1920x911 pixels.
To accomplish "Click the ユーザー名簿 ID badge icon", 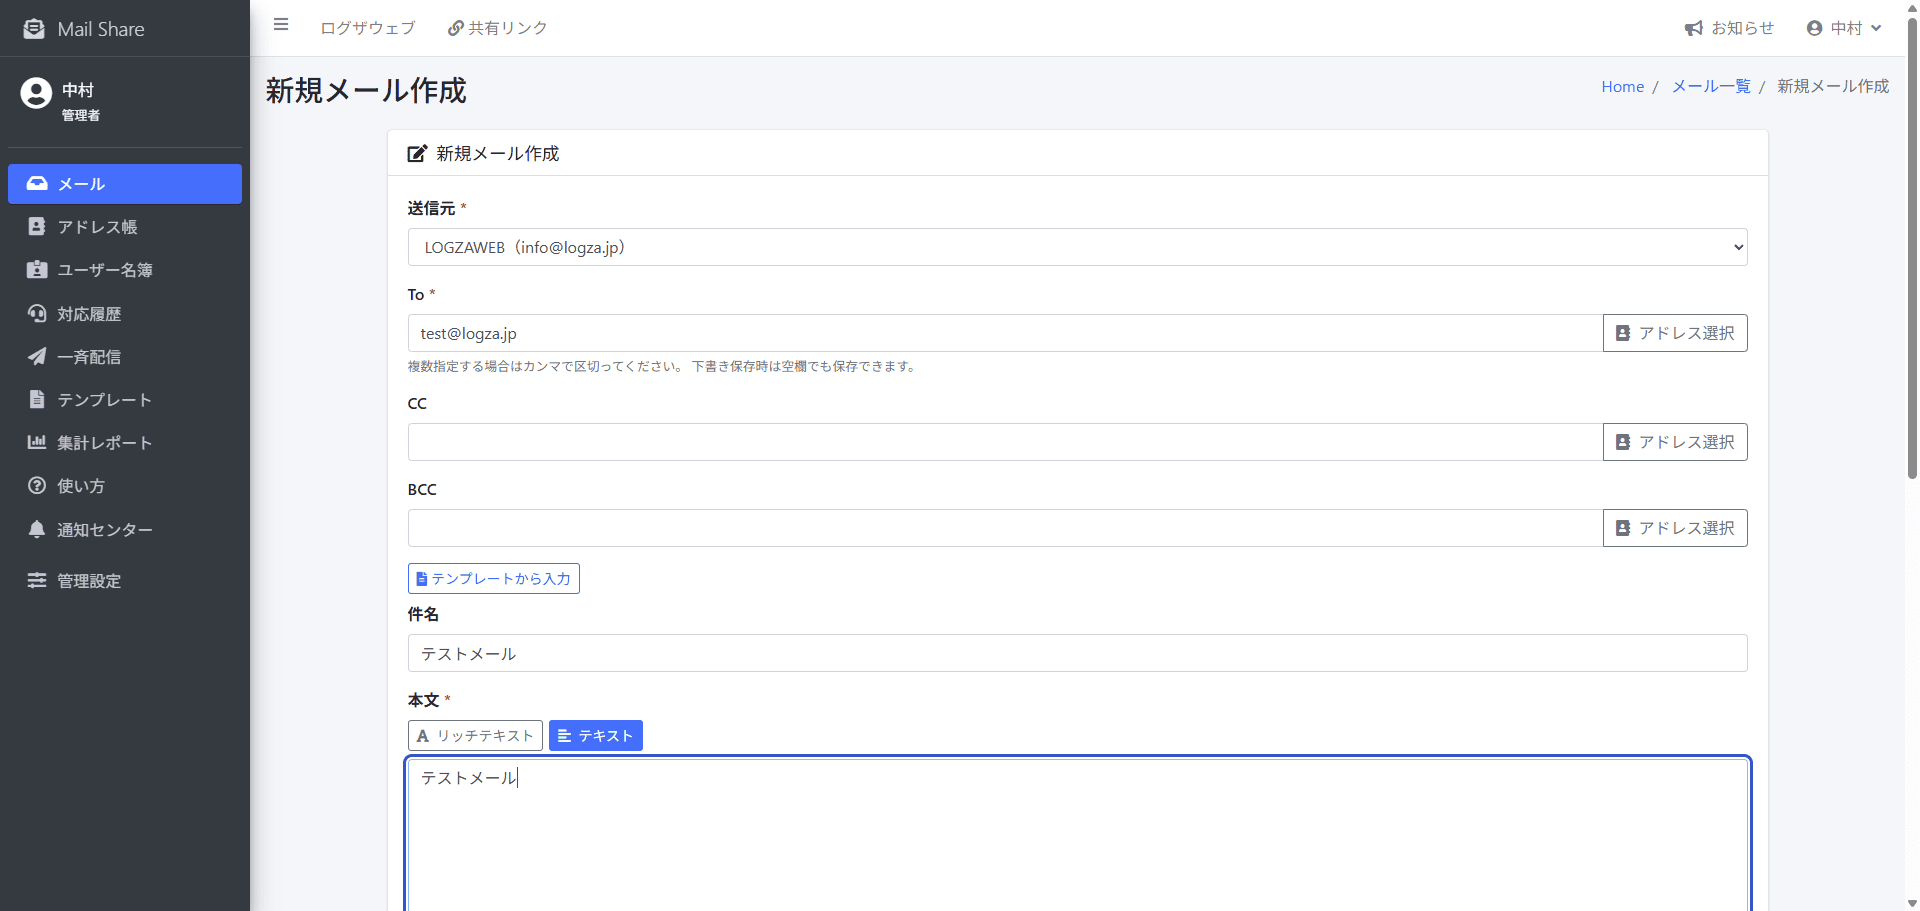I will (37, 270).
